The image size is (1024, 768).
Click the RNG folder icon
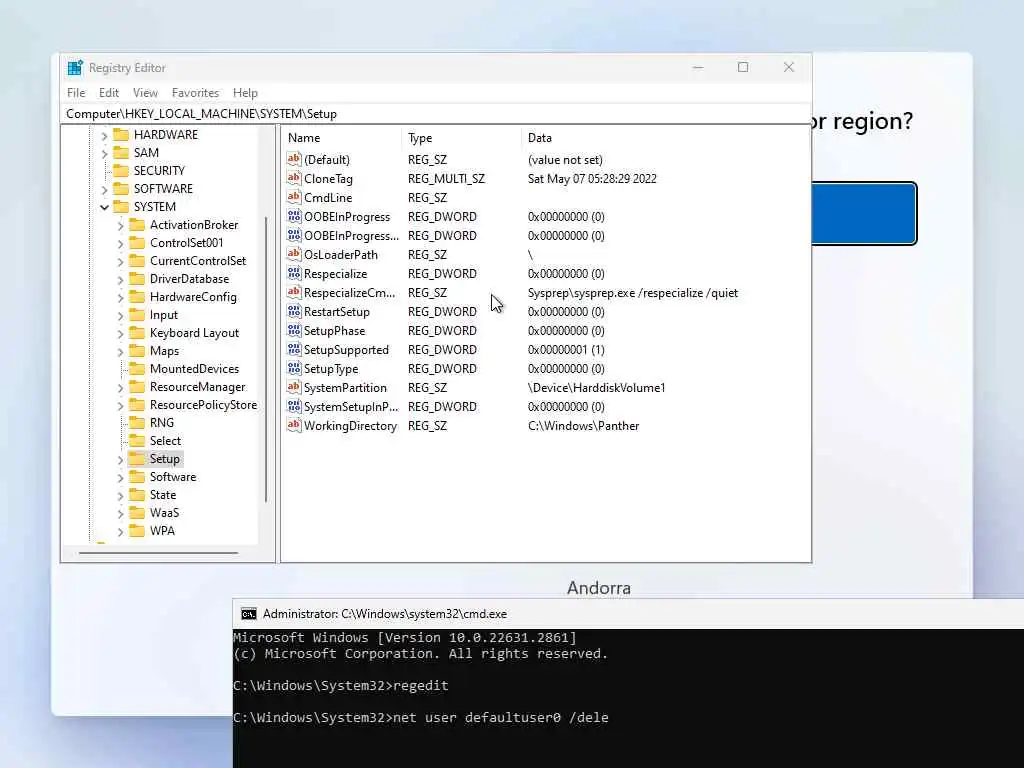tap(137, 423)
